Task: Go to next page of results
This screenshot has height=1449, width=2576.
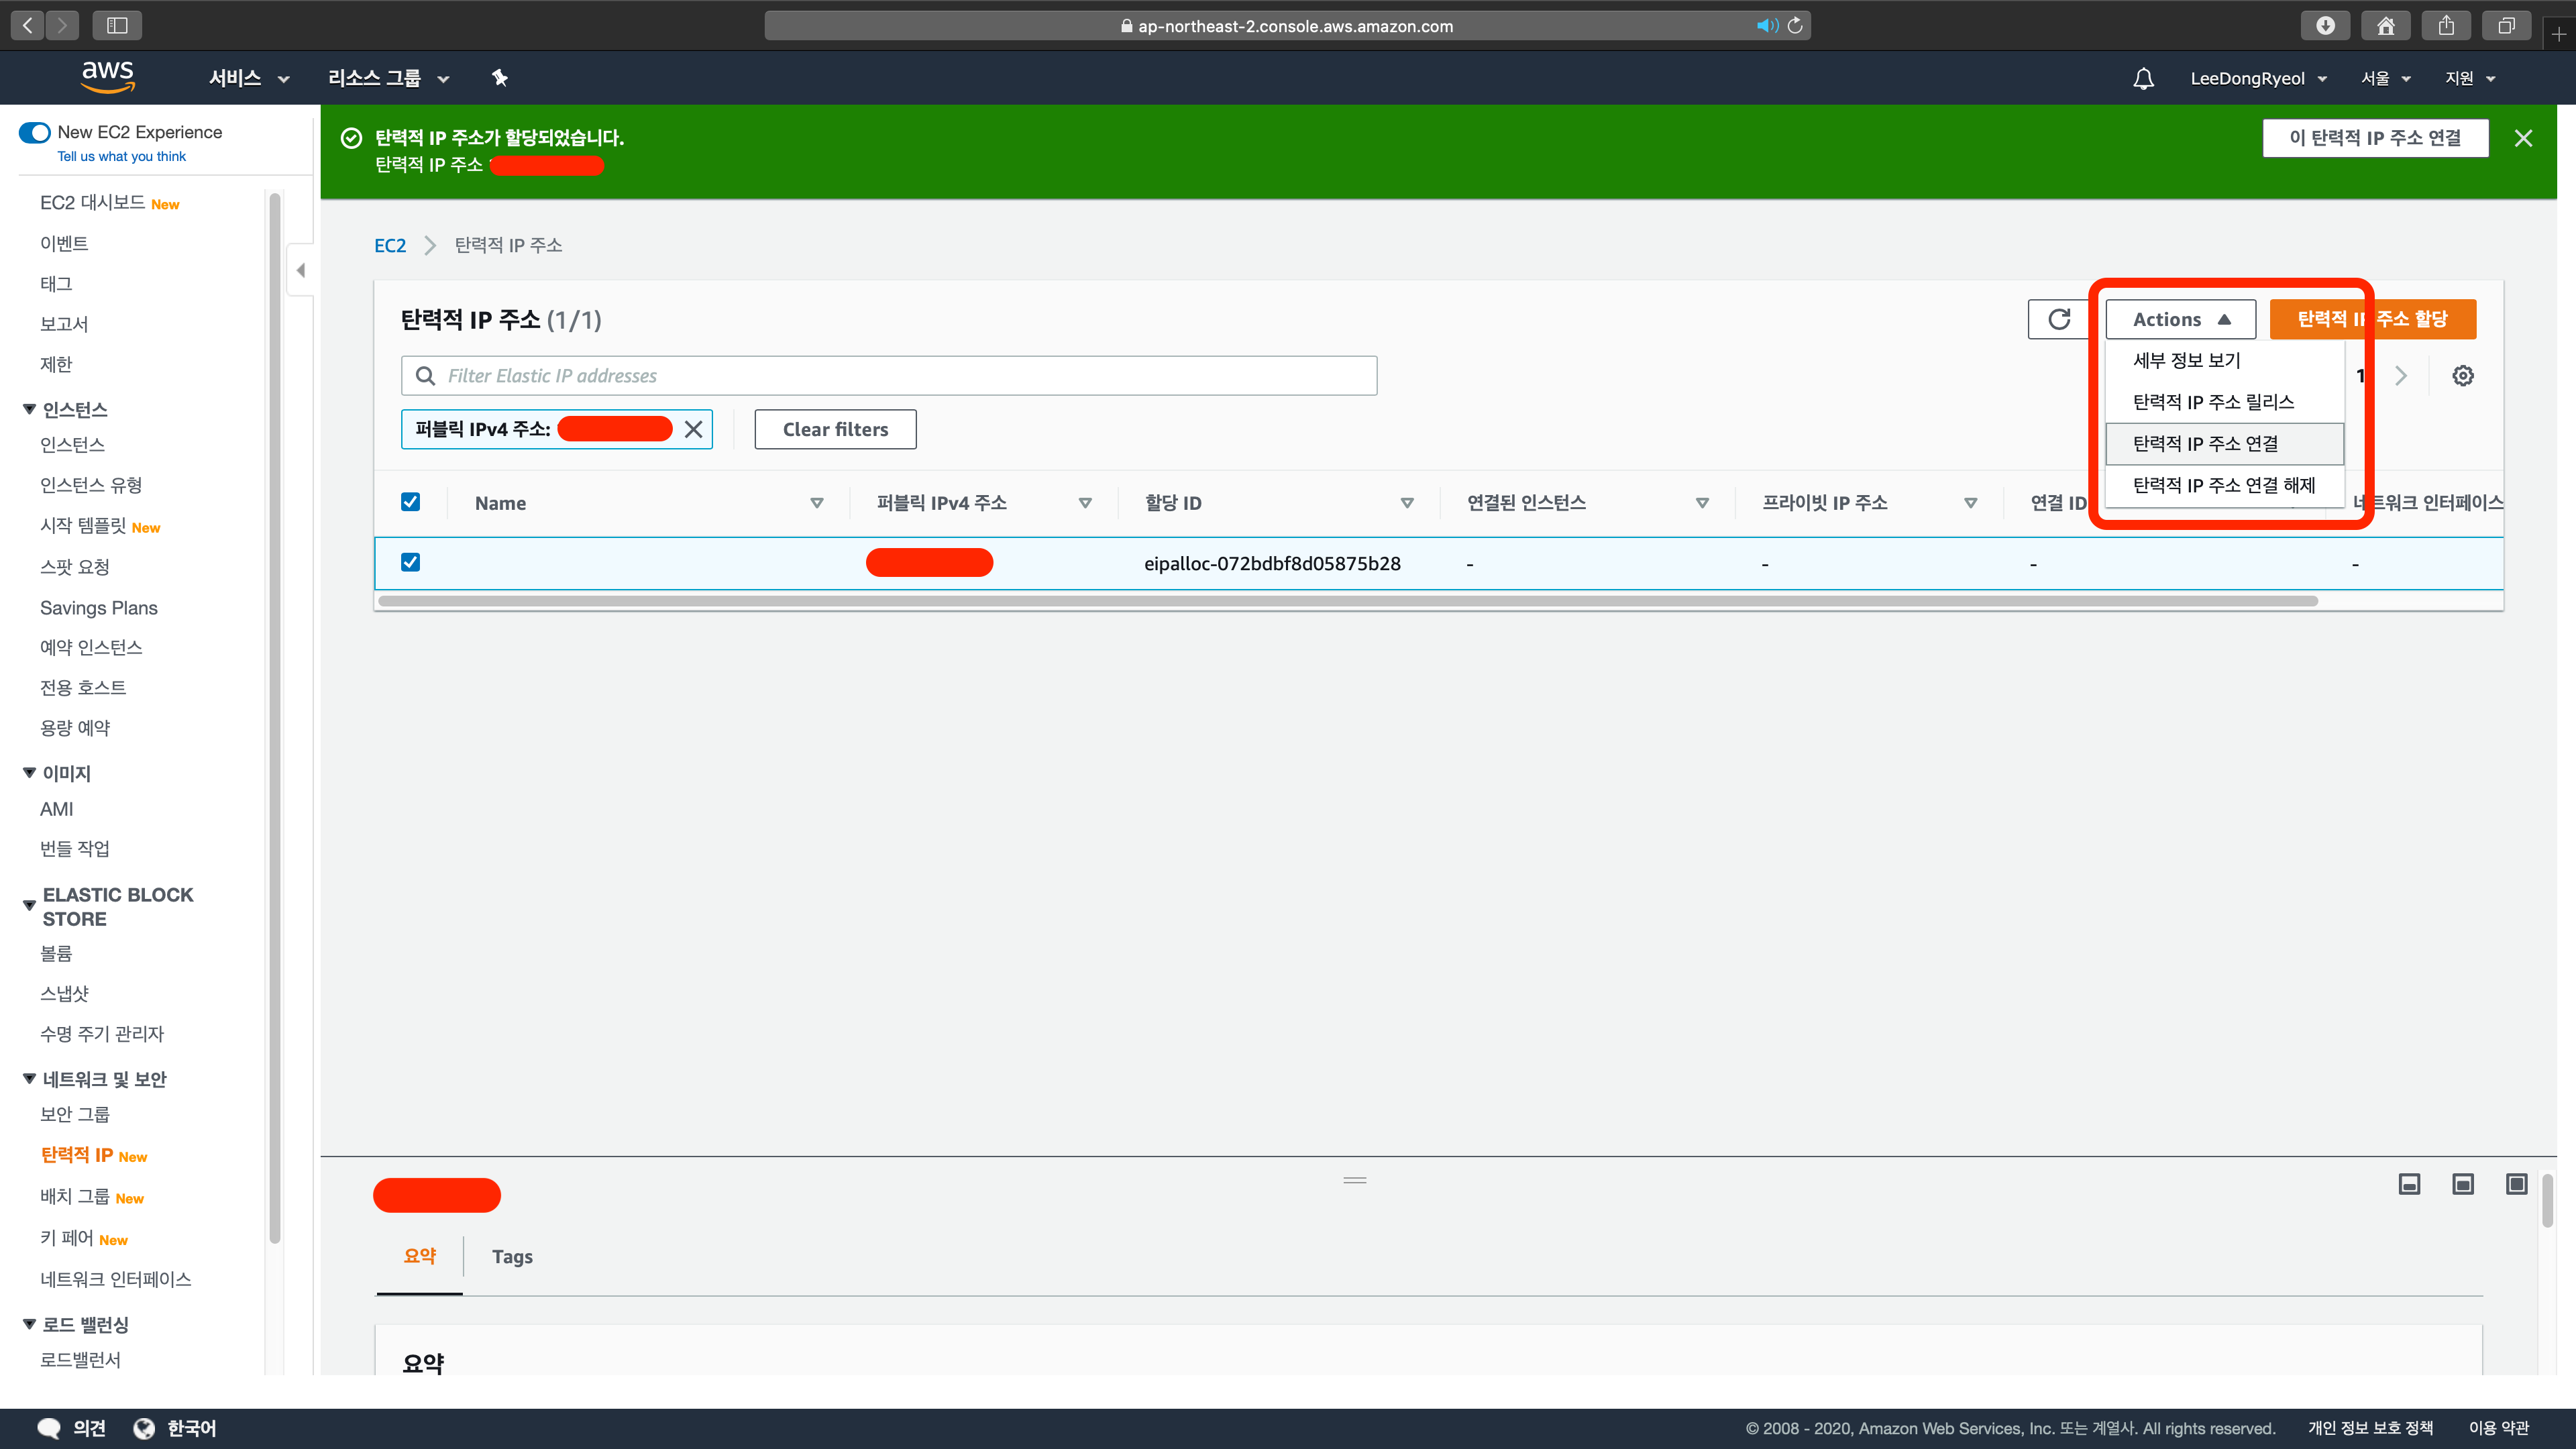Action: coord(2400,376)
